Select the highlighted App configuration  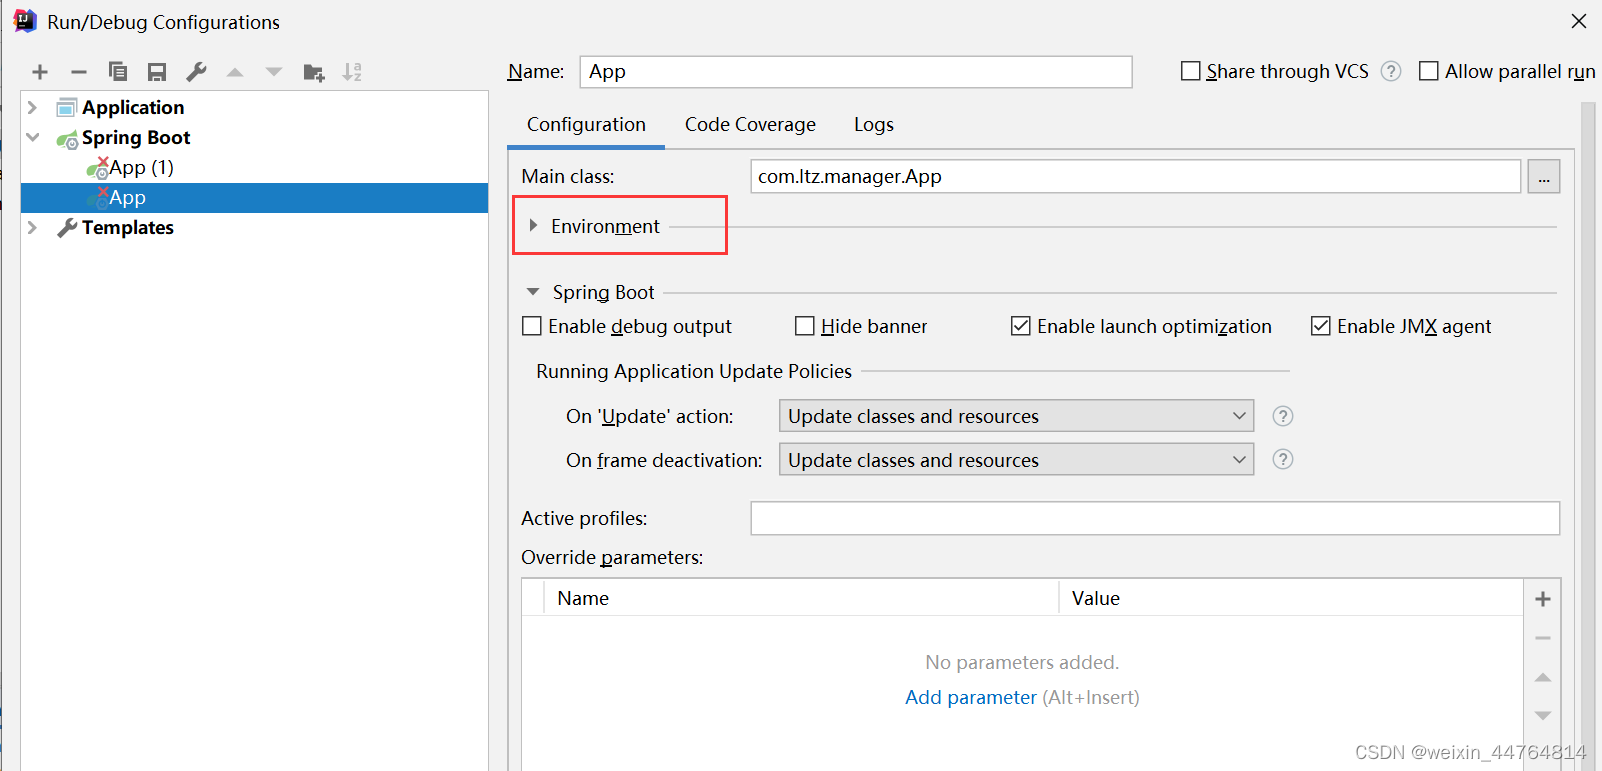[x=254, y=197]
